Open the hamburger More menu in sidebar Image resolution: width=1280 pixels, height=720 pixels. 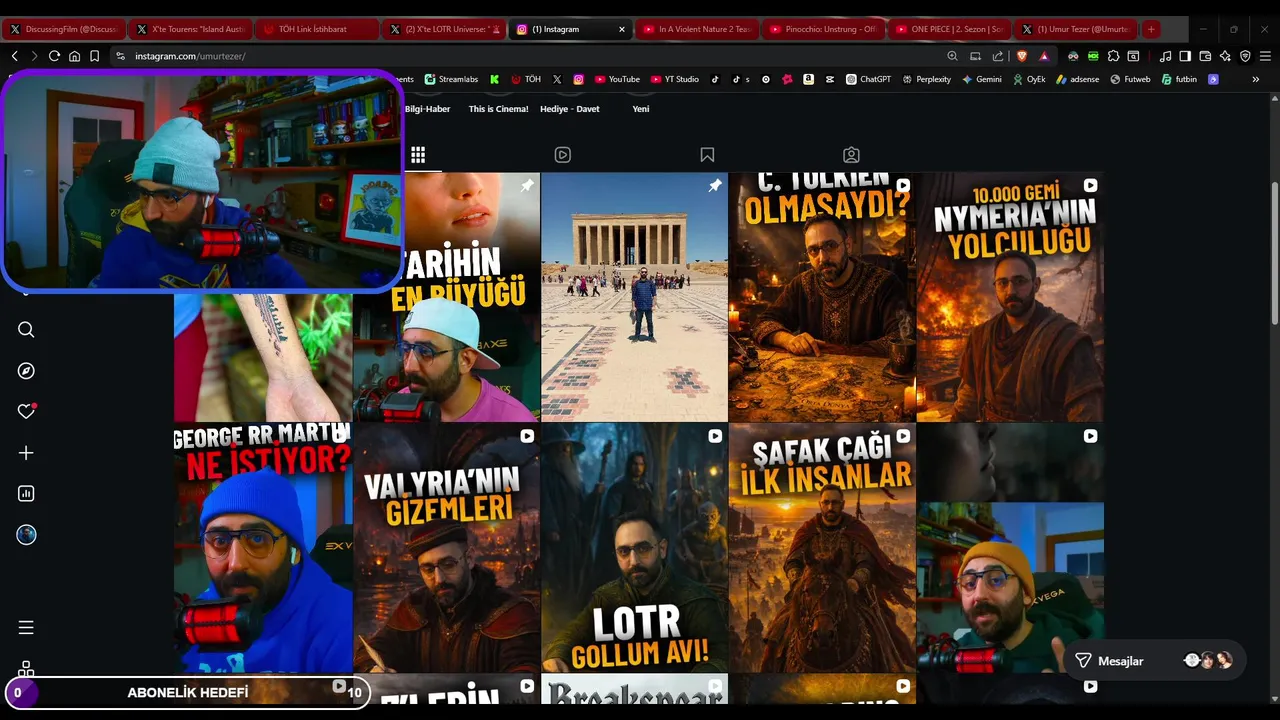tap(26, 628)
